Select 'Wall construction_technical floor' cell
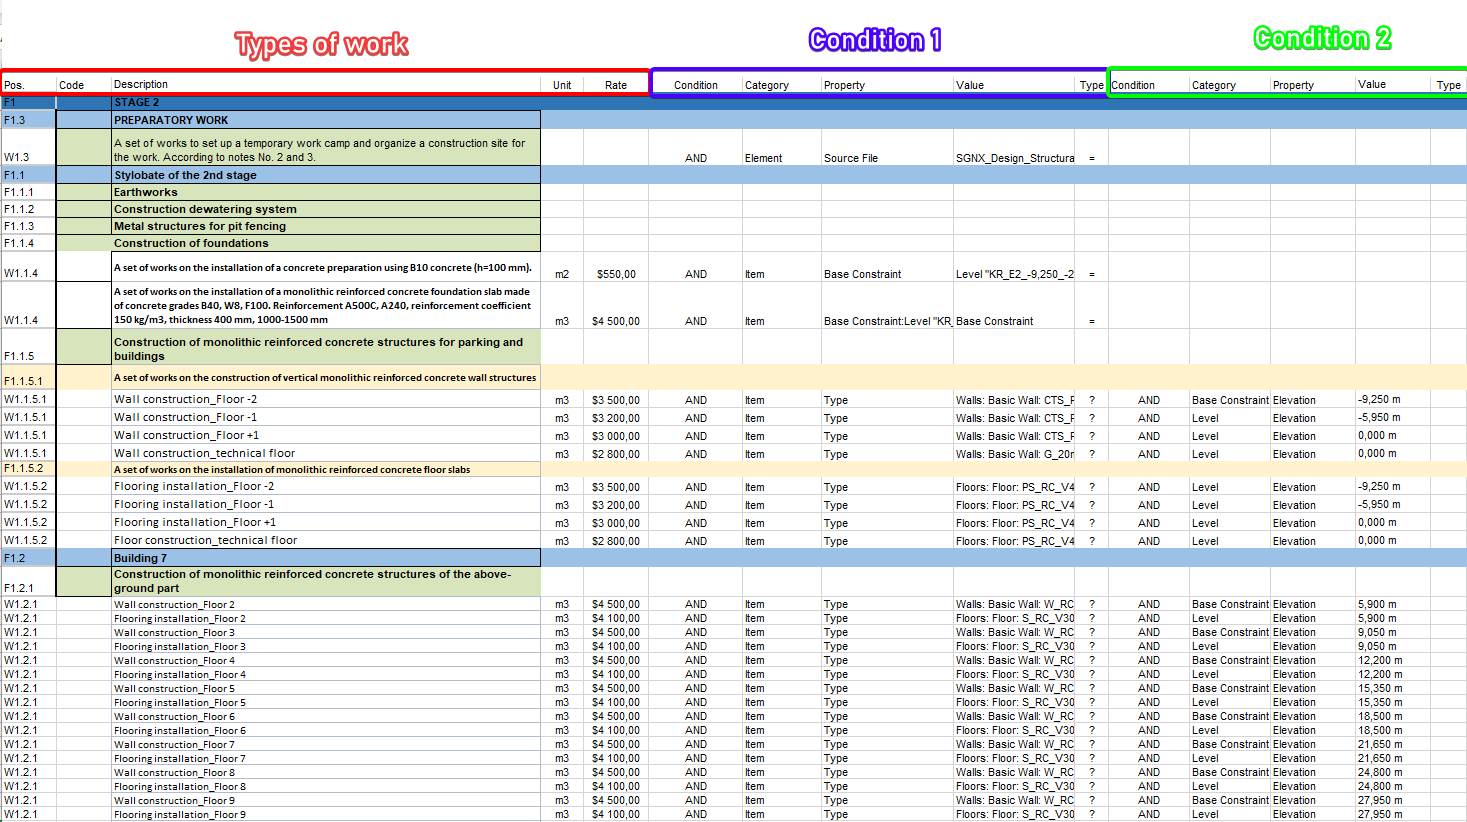 coord(325,453)
